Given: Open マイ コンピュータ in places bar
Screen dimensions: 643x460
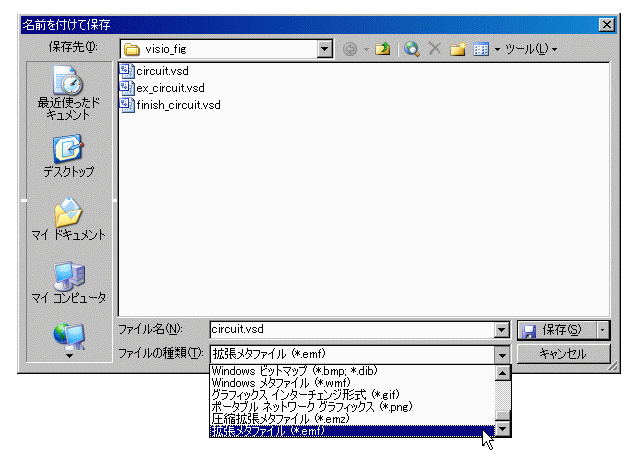Looking at the screenshot, I should [x=70, y=283].
